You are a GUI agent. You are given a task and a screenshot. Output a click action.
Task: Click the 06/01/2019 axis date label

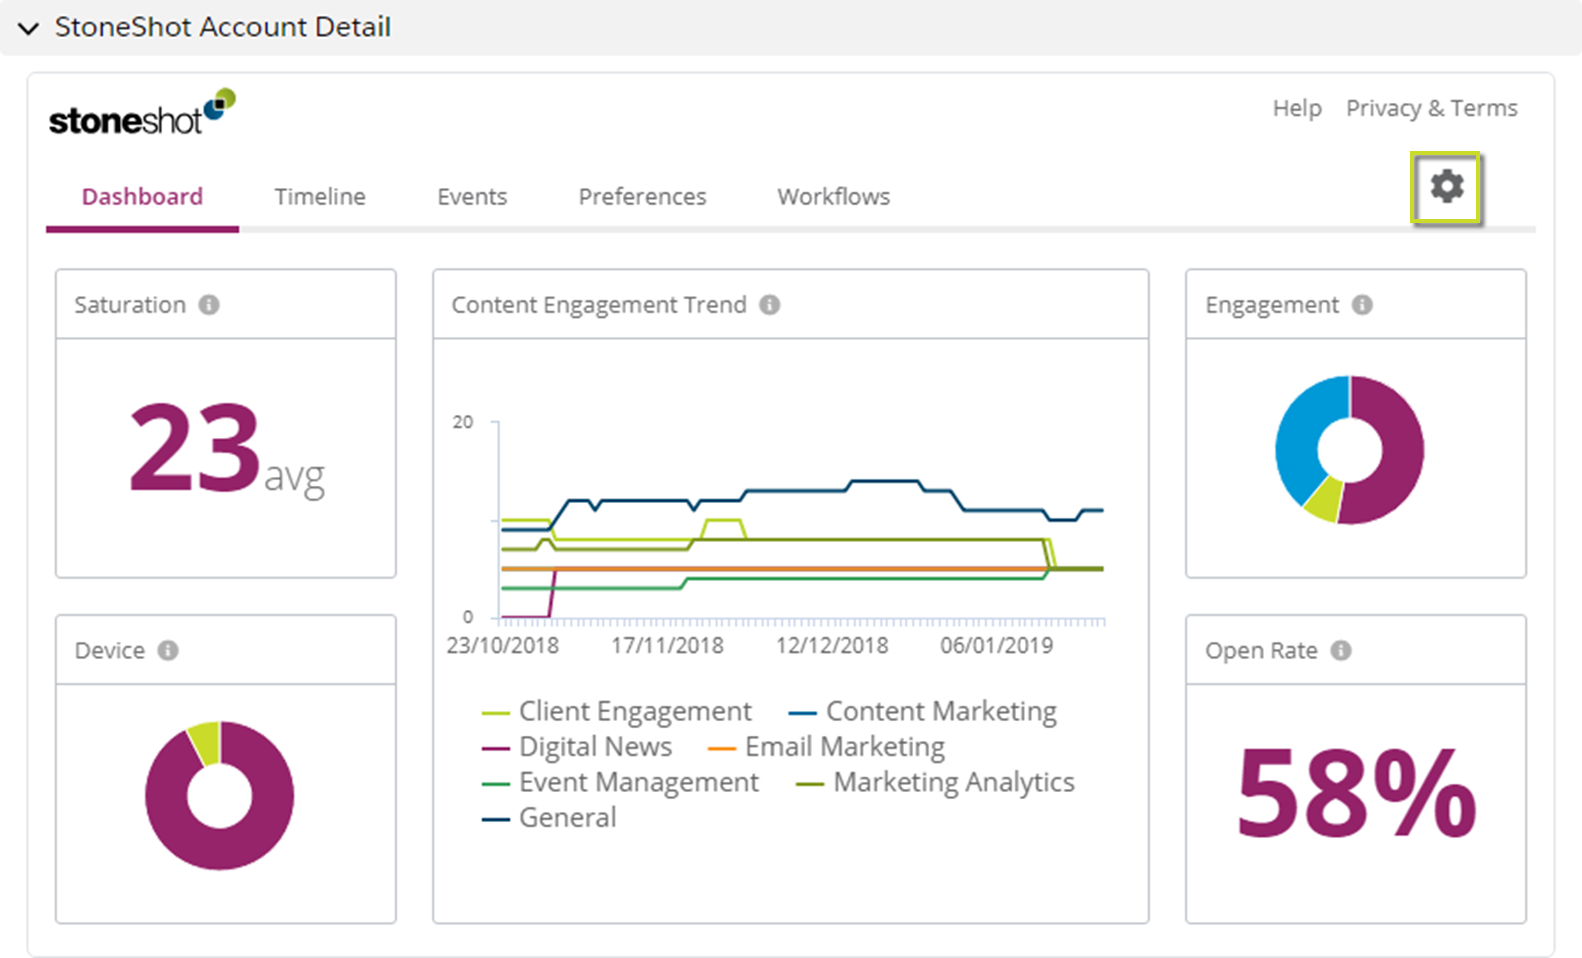[x=996, y=646]
